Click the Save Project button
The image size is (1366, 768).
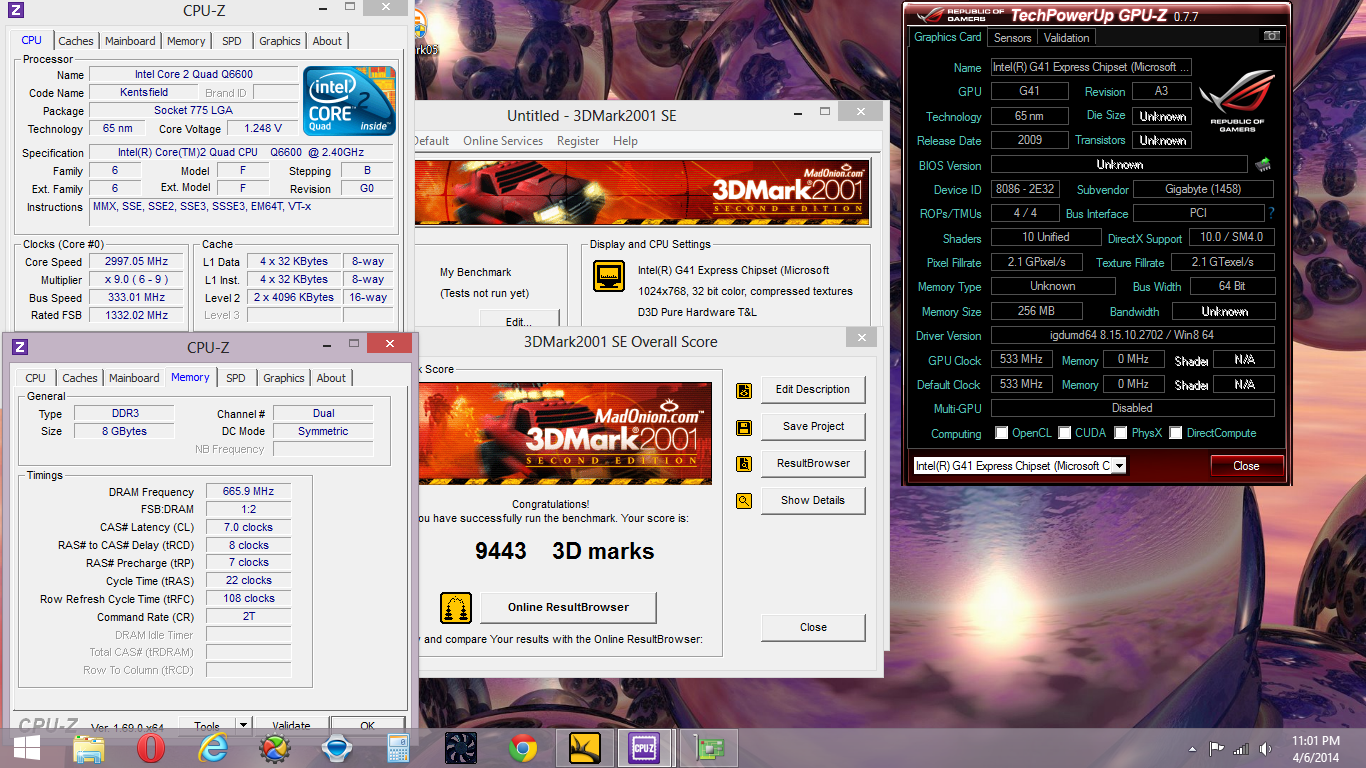(x=813, y=427)
